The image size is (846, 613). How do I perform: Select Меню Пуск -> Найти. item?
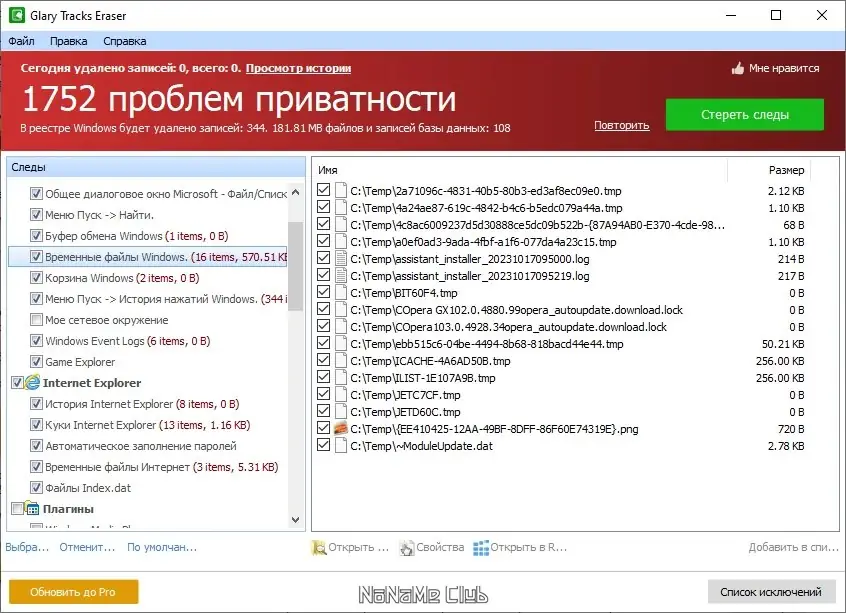coord(100,215)
